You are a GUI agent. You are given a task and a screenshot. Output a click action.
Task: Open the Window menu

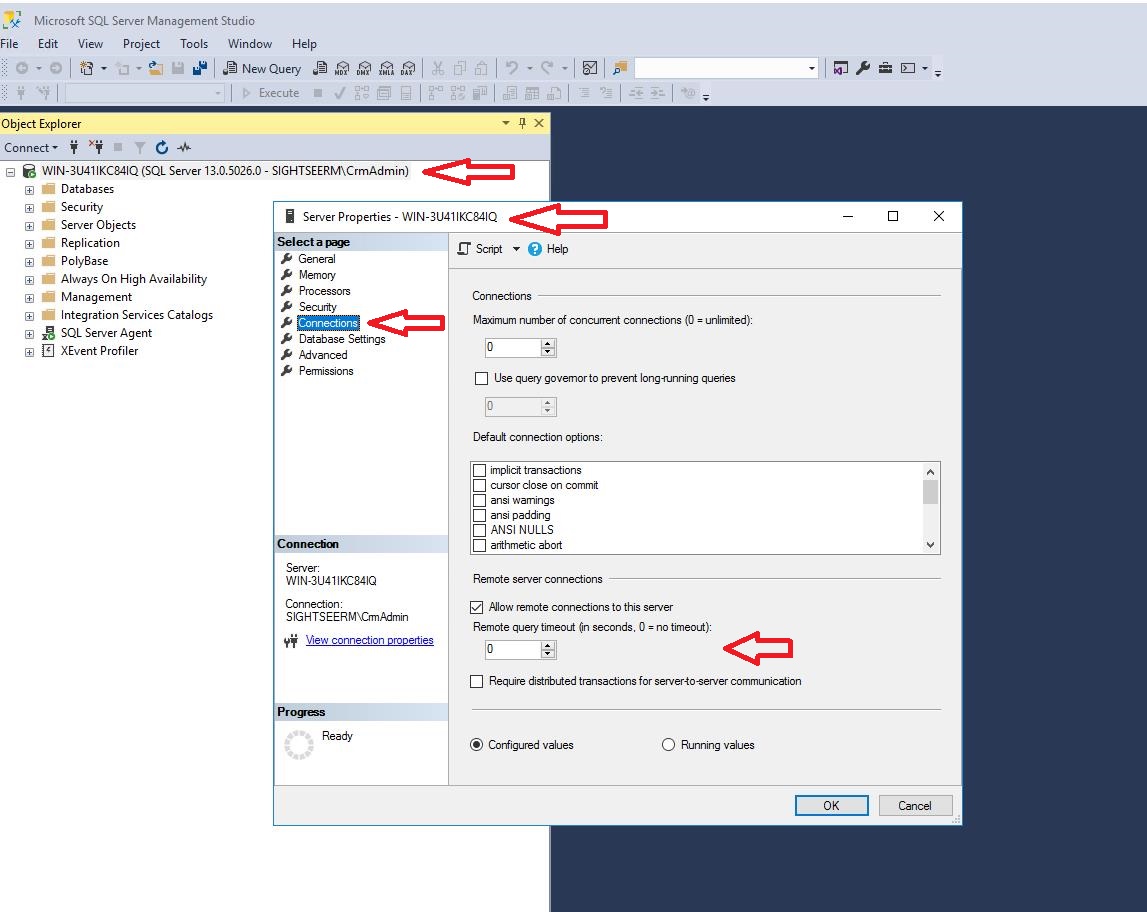(249, 44)
